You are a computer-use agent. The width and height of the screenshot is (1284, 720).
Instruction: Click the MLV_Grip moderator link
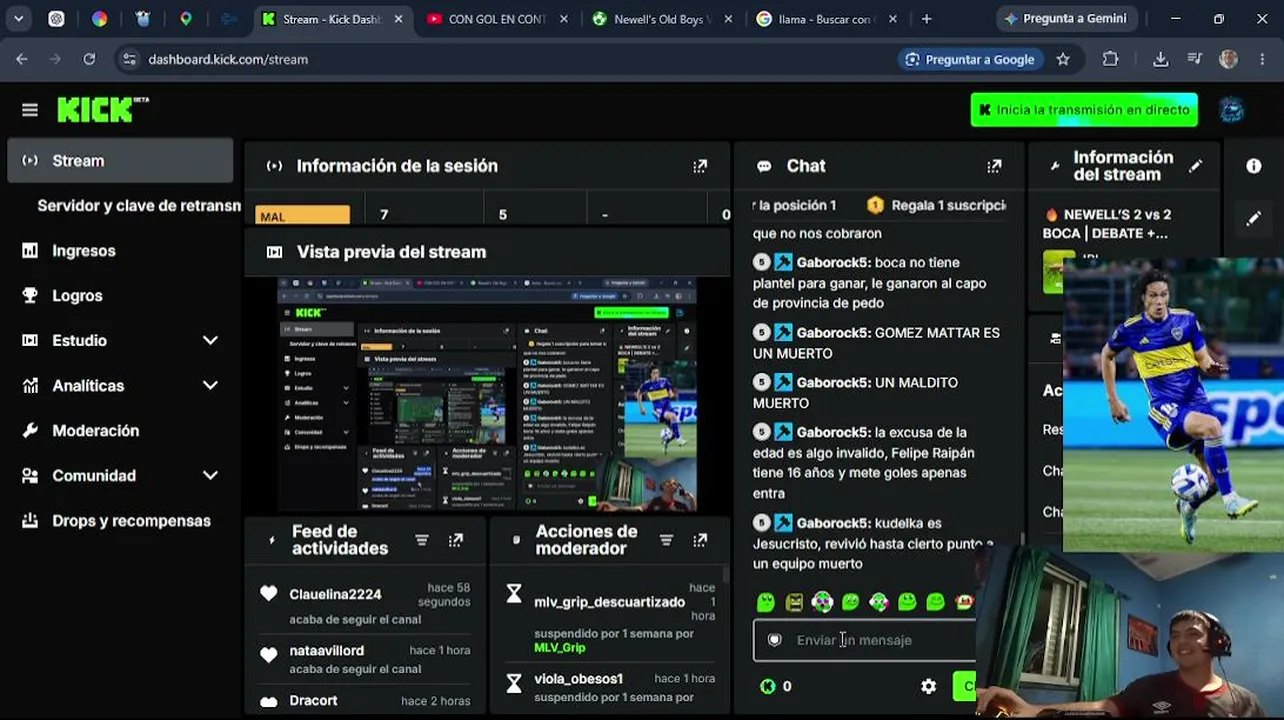(560, 648)
